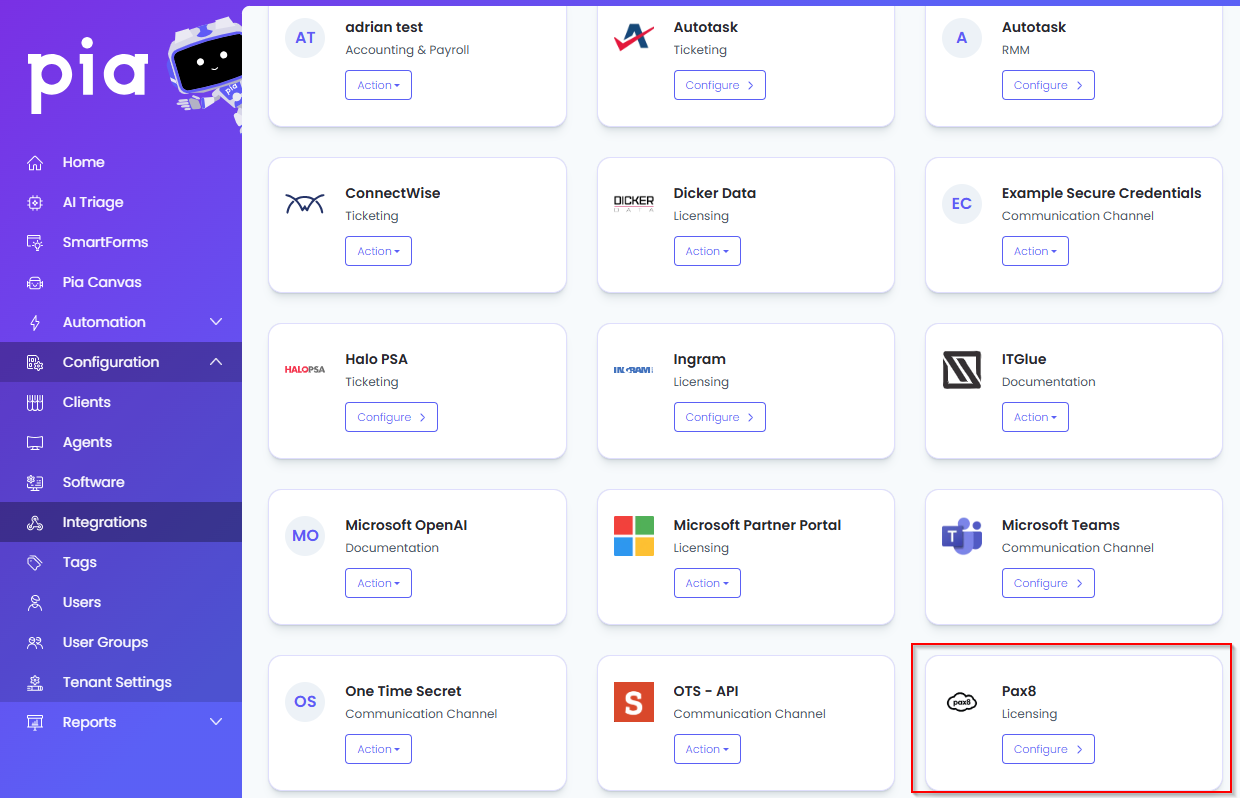Click the Reports presentation icon
This screenshot has height=798, width=1240.
click(35, 722)
